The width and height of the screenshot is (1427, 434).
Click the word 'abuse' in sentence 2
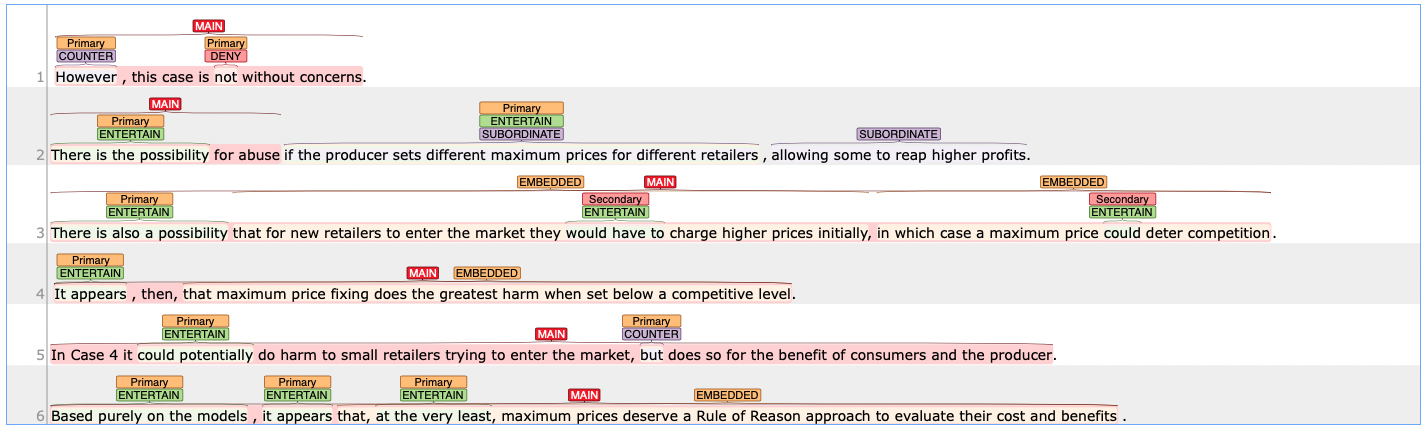[x=259, y=155]
